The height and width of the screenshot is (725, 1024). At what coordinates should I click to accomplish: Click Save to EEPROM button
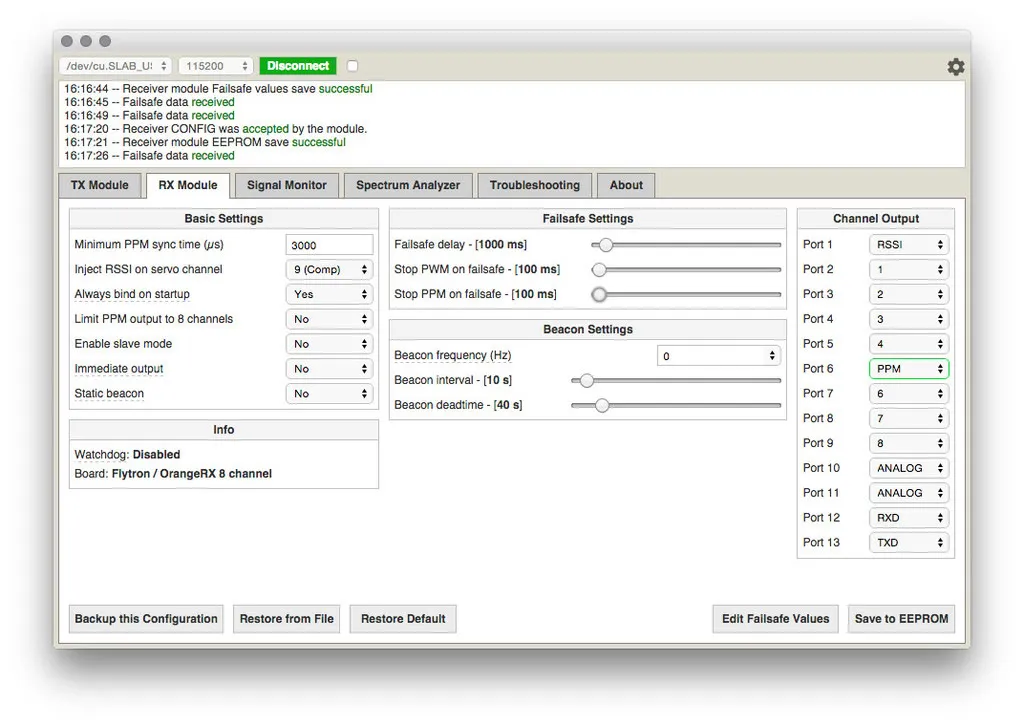tap(901, 619)
